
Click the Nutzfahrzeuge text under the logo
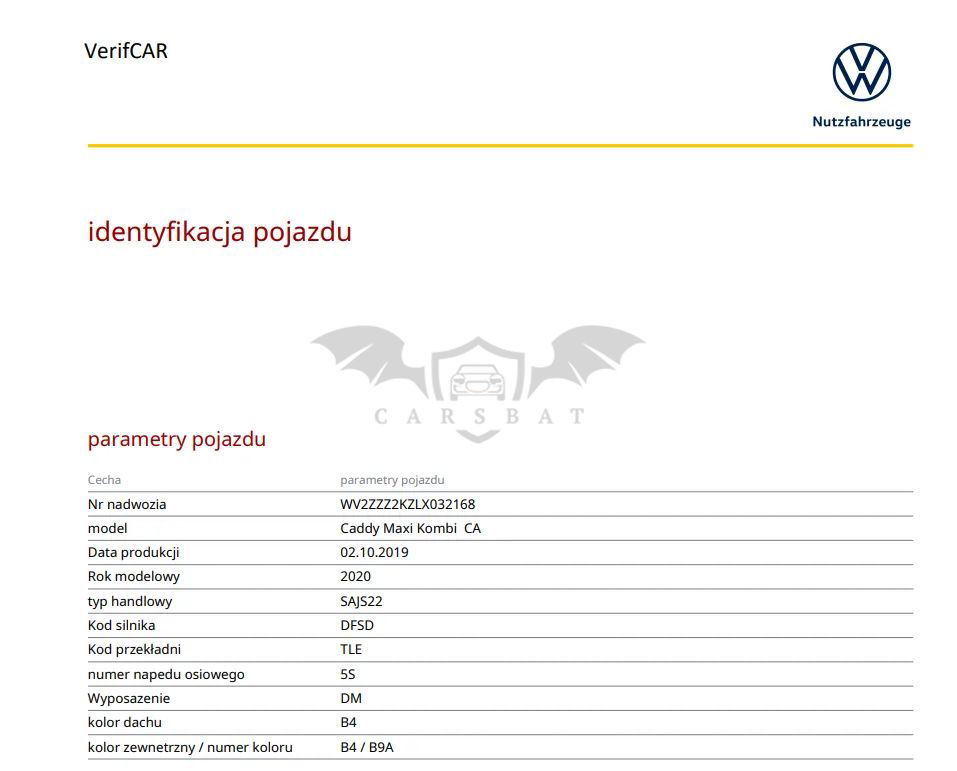tap(861, 122)
